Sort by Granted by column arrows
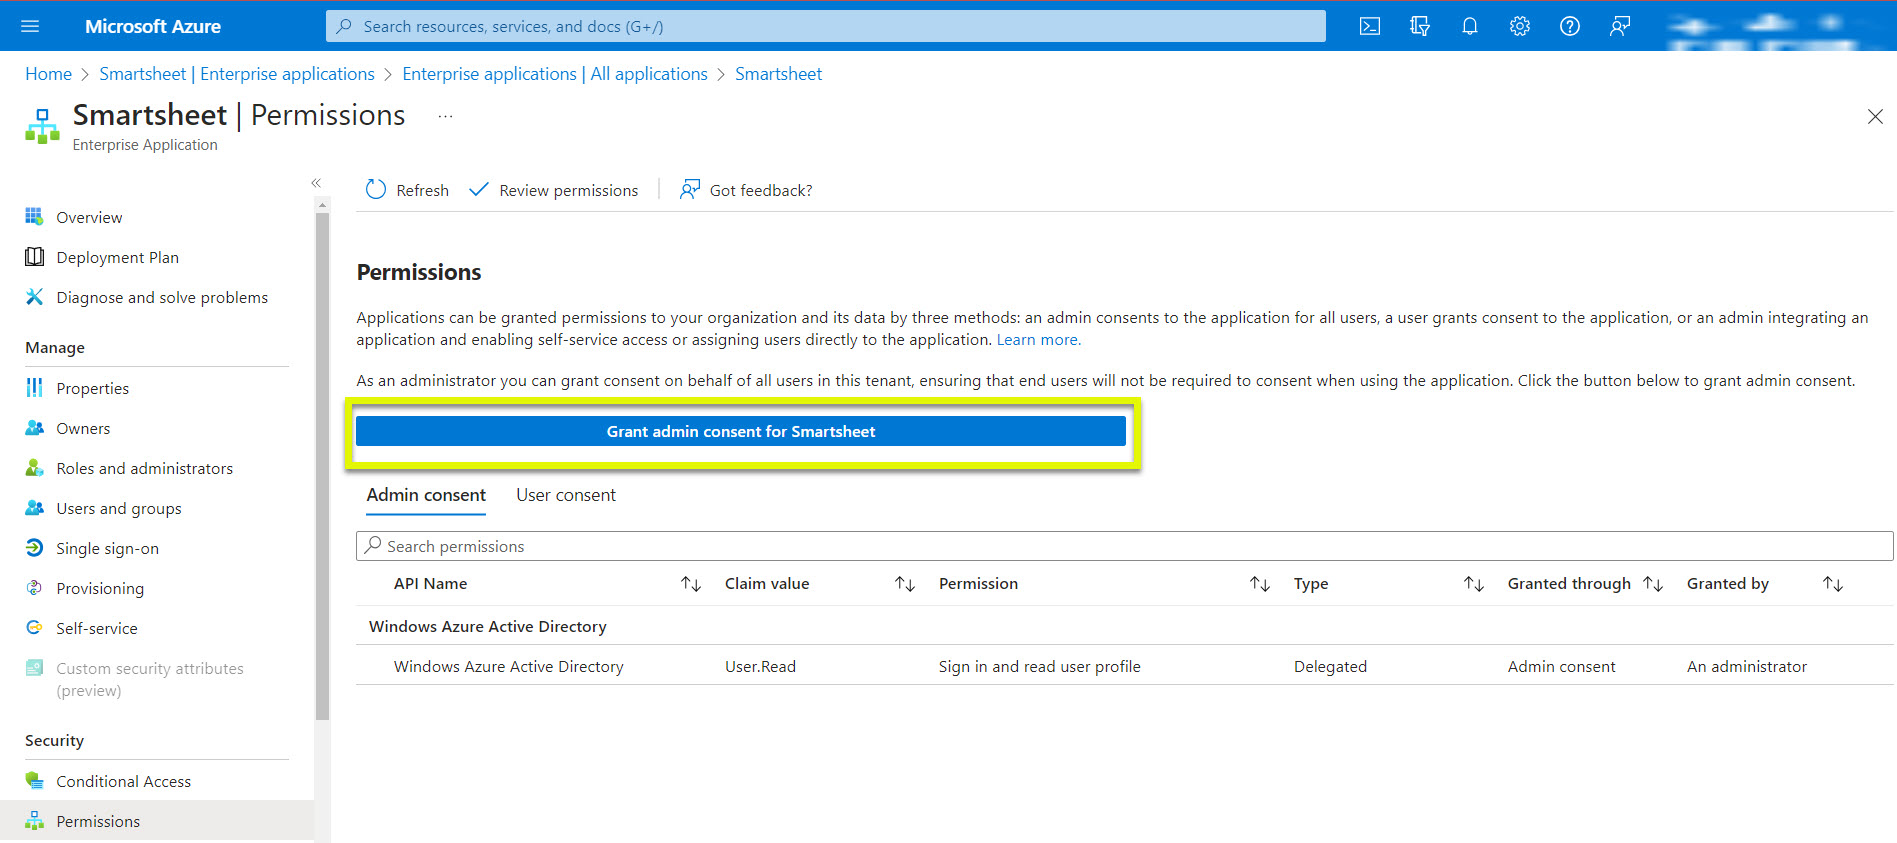 pos(1833,584)
